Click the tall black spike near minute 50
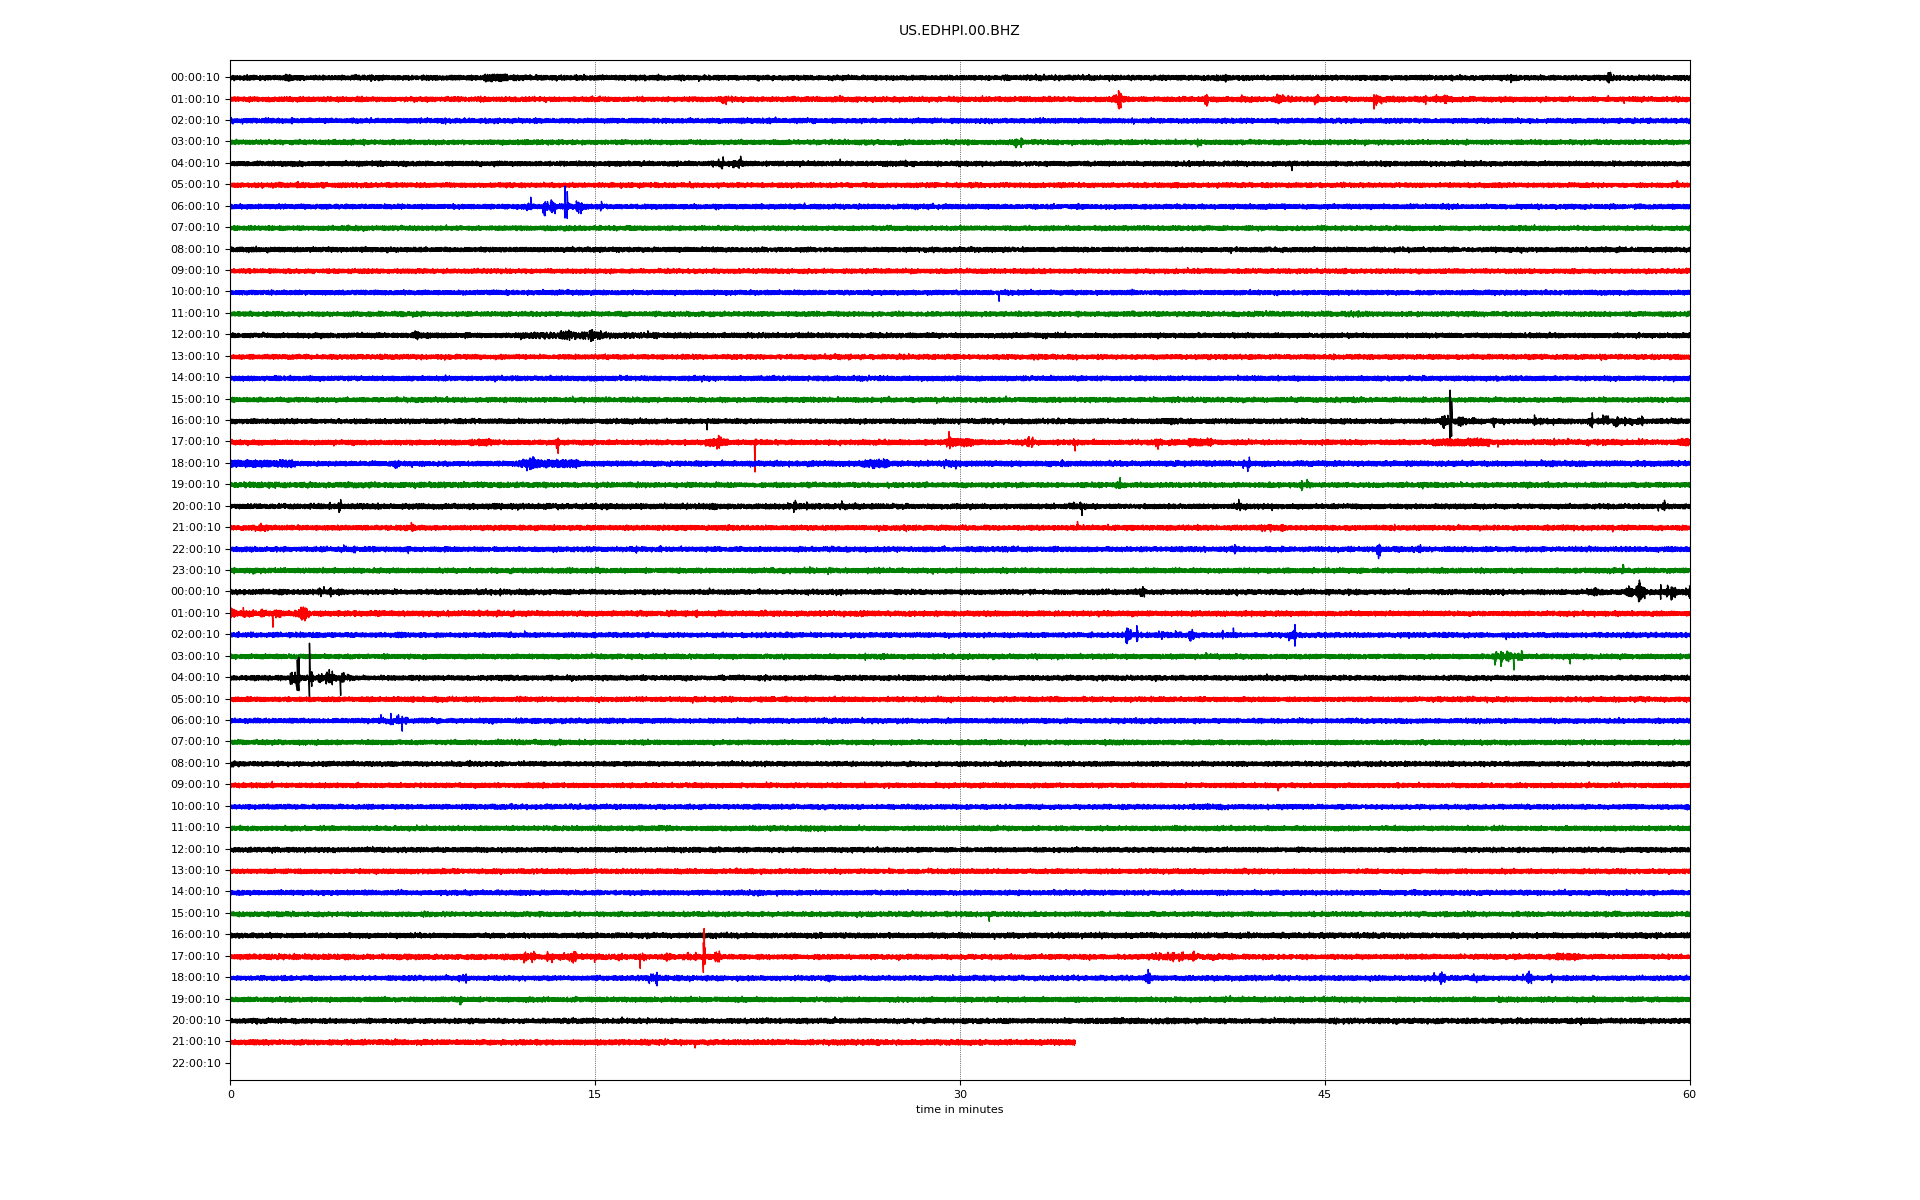Image resolution: width=1920 pixels, height=1200 pixels. [x=1450, y=415]
